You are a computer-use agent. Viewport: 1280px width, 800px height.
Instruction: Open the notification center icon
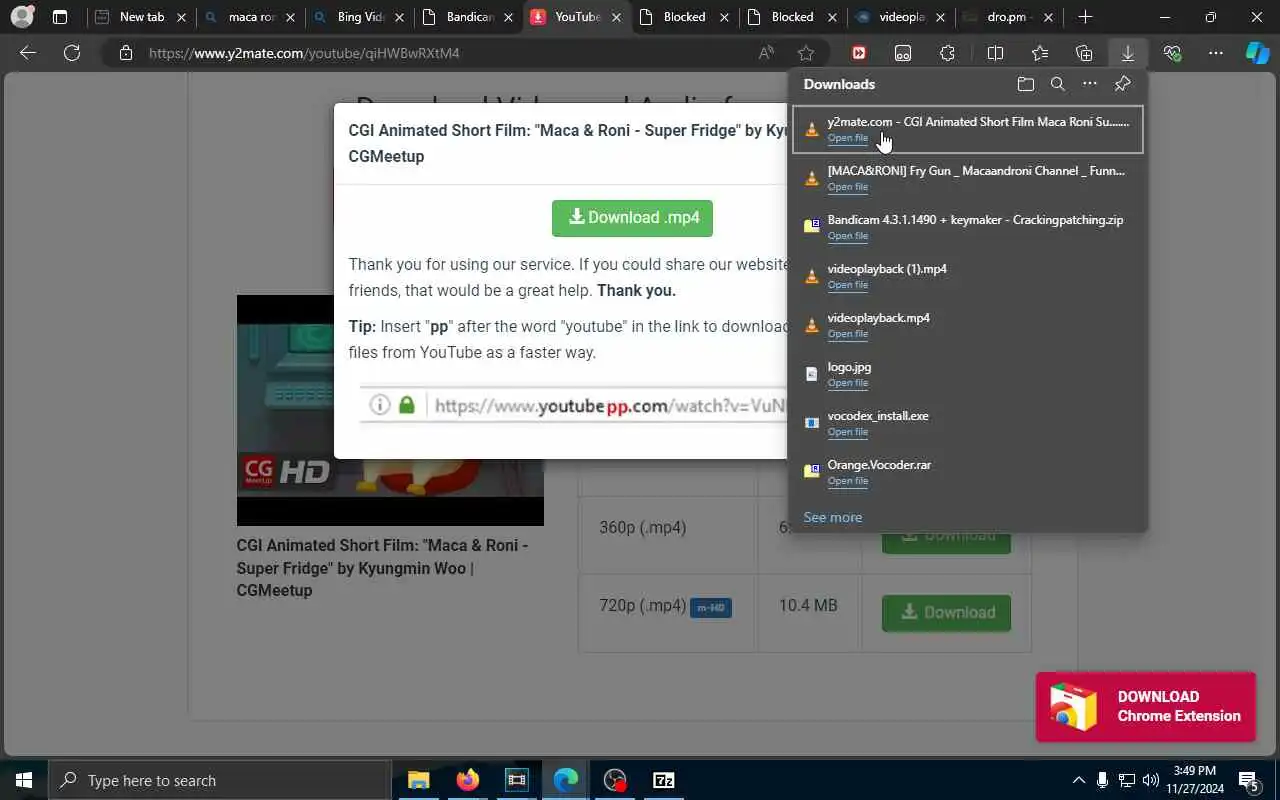pos(1249,780)
